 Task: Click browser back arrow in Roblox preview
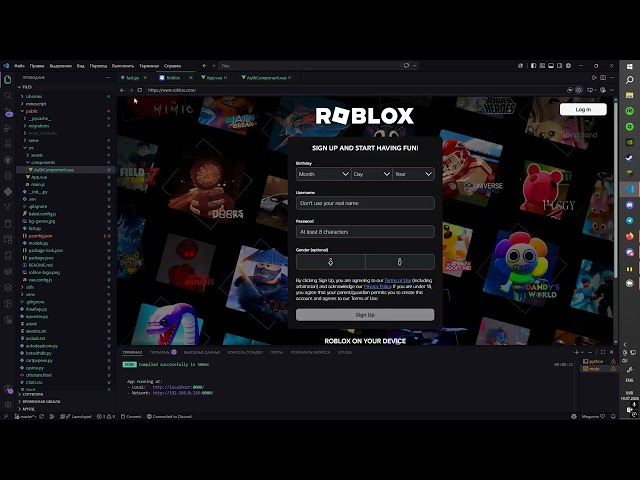pos(122,90)
